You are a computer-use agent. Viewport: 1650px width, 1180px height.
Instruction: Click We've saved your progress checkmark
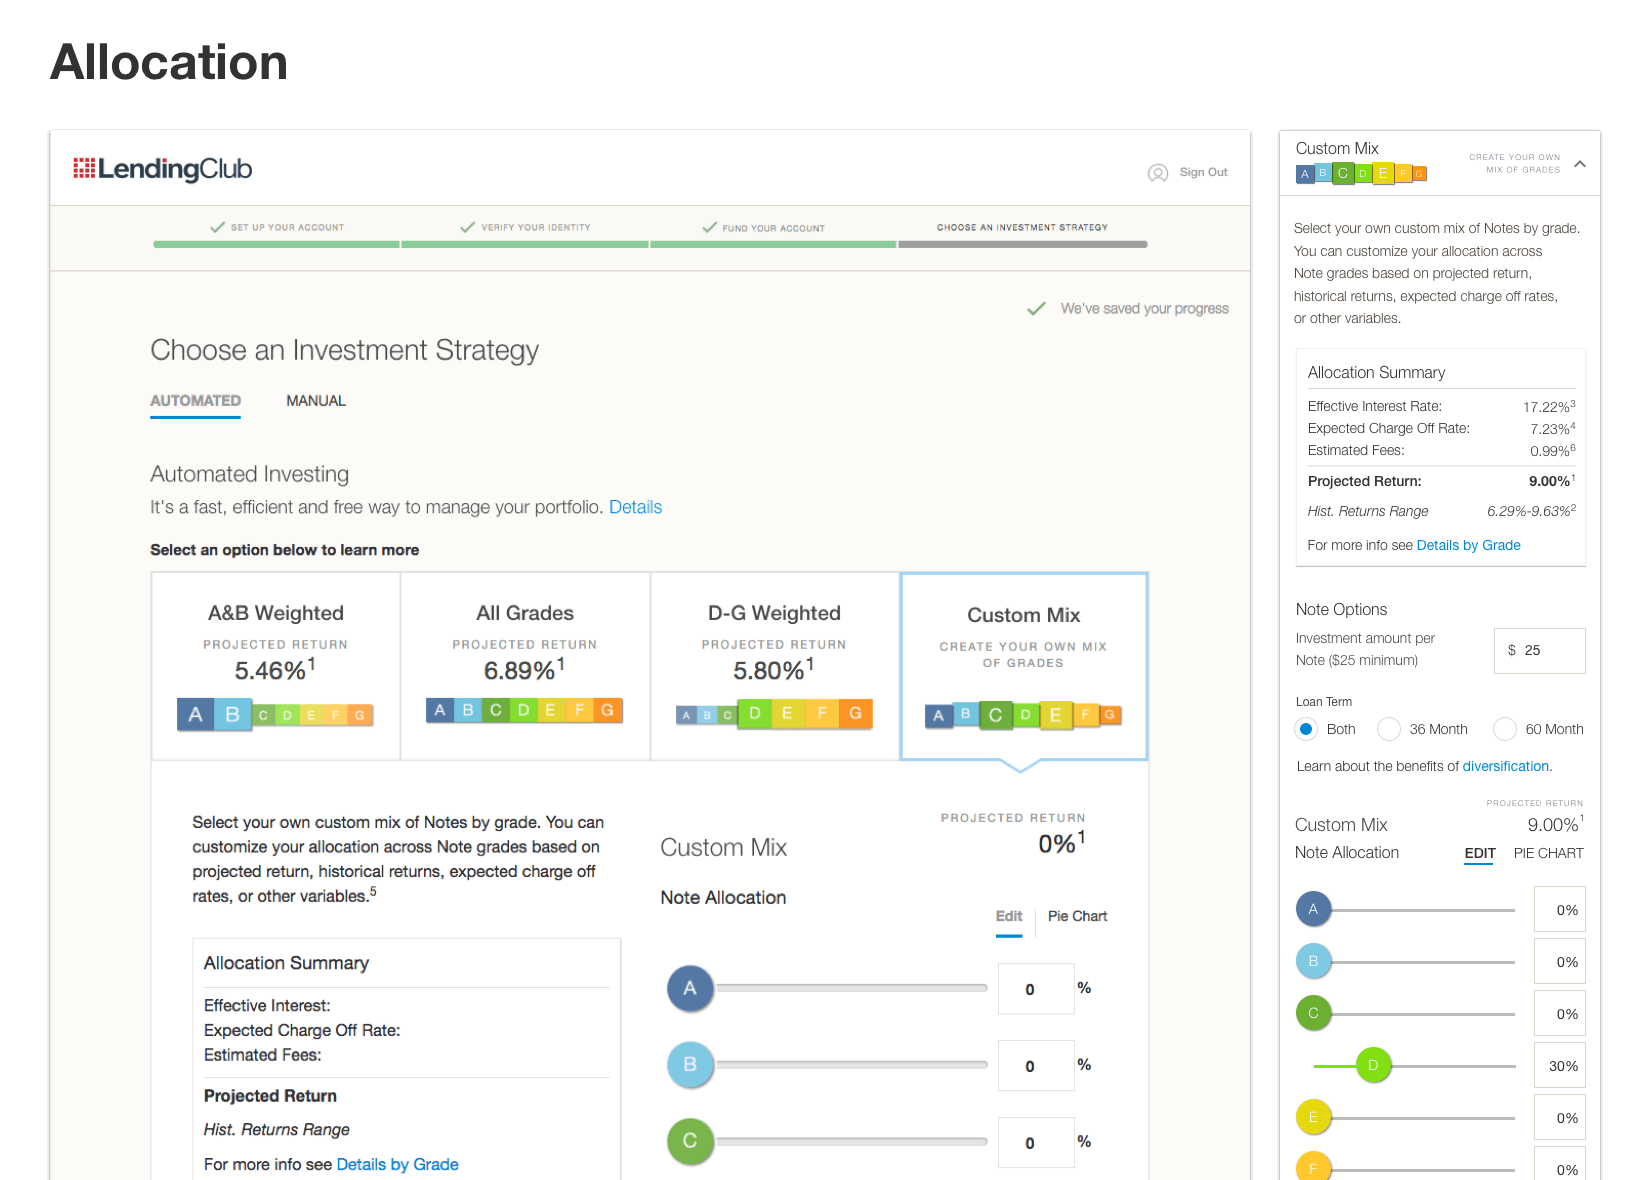(1036, 309)
